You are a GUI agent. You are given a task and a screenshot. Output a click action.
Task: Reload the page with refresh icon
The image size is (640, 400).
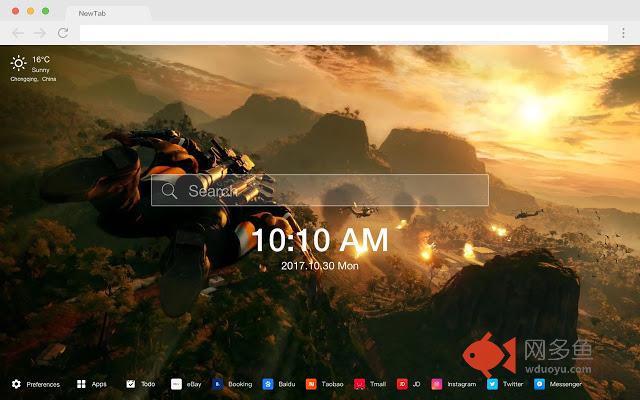click(63, 33)
